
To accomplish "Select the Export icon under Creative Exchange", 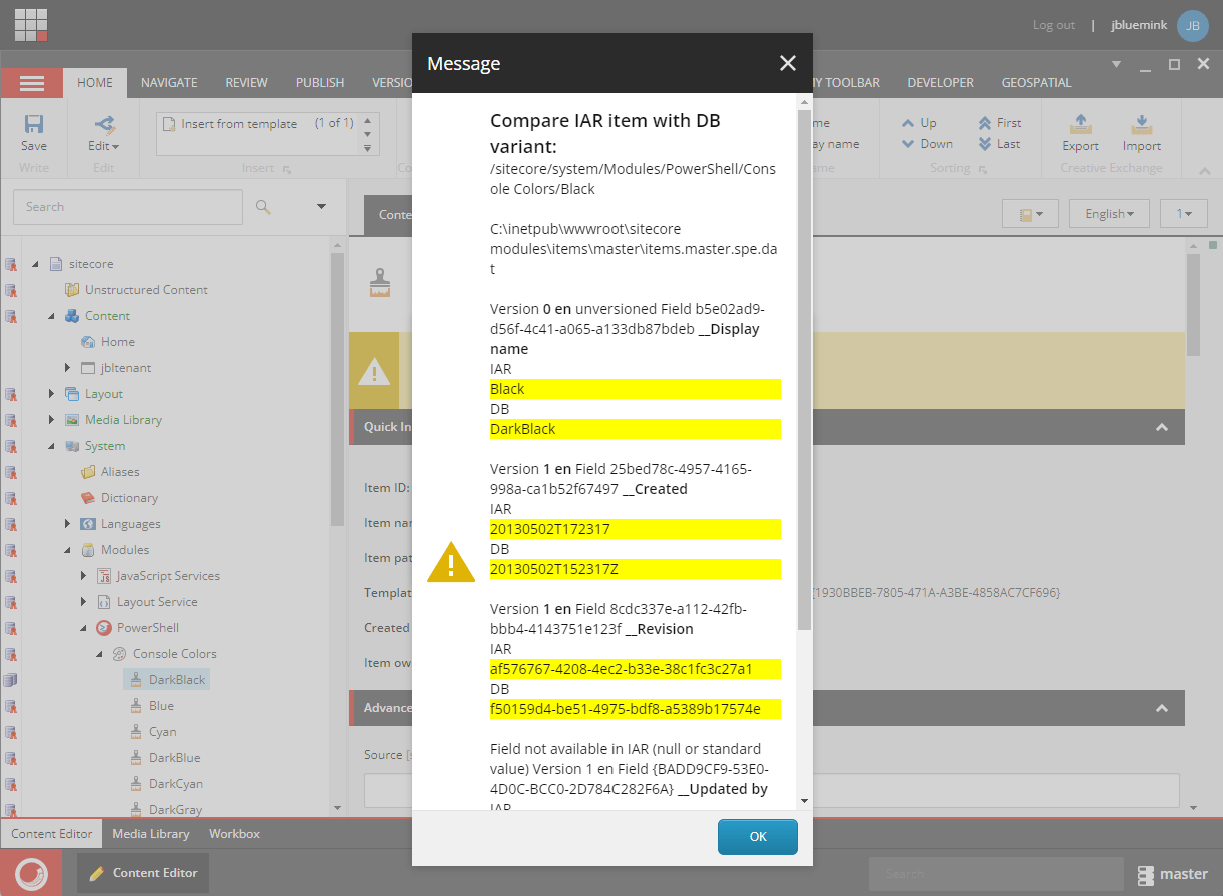I will 1080,125.
